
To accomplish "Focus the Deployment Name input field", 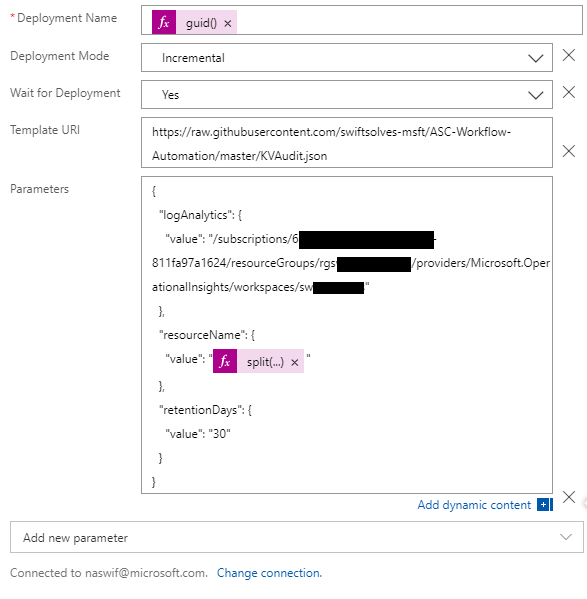I will 362,20.
